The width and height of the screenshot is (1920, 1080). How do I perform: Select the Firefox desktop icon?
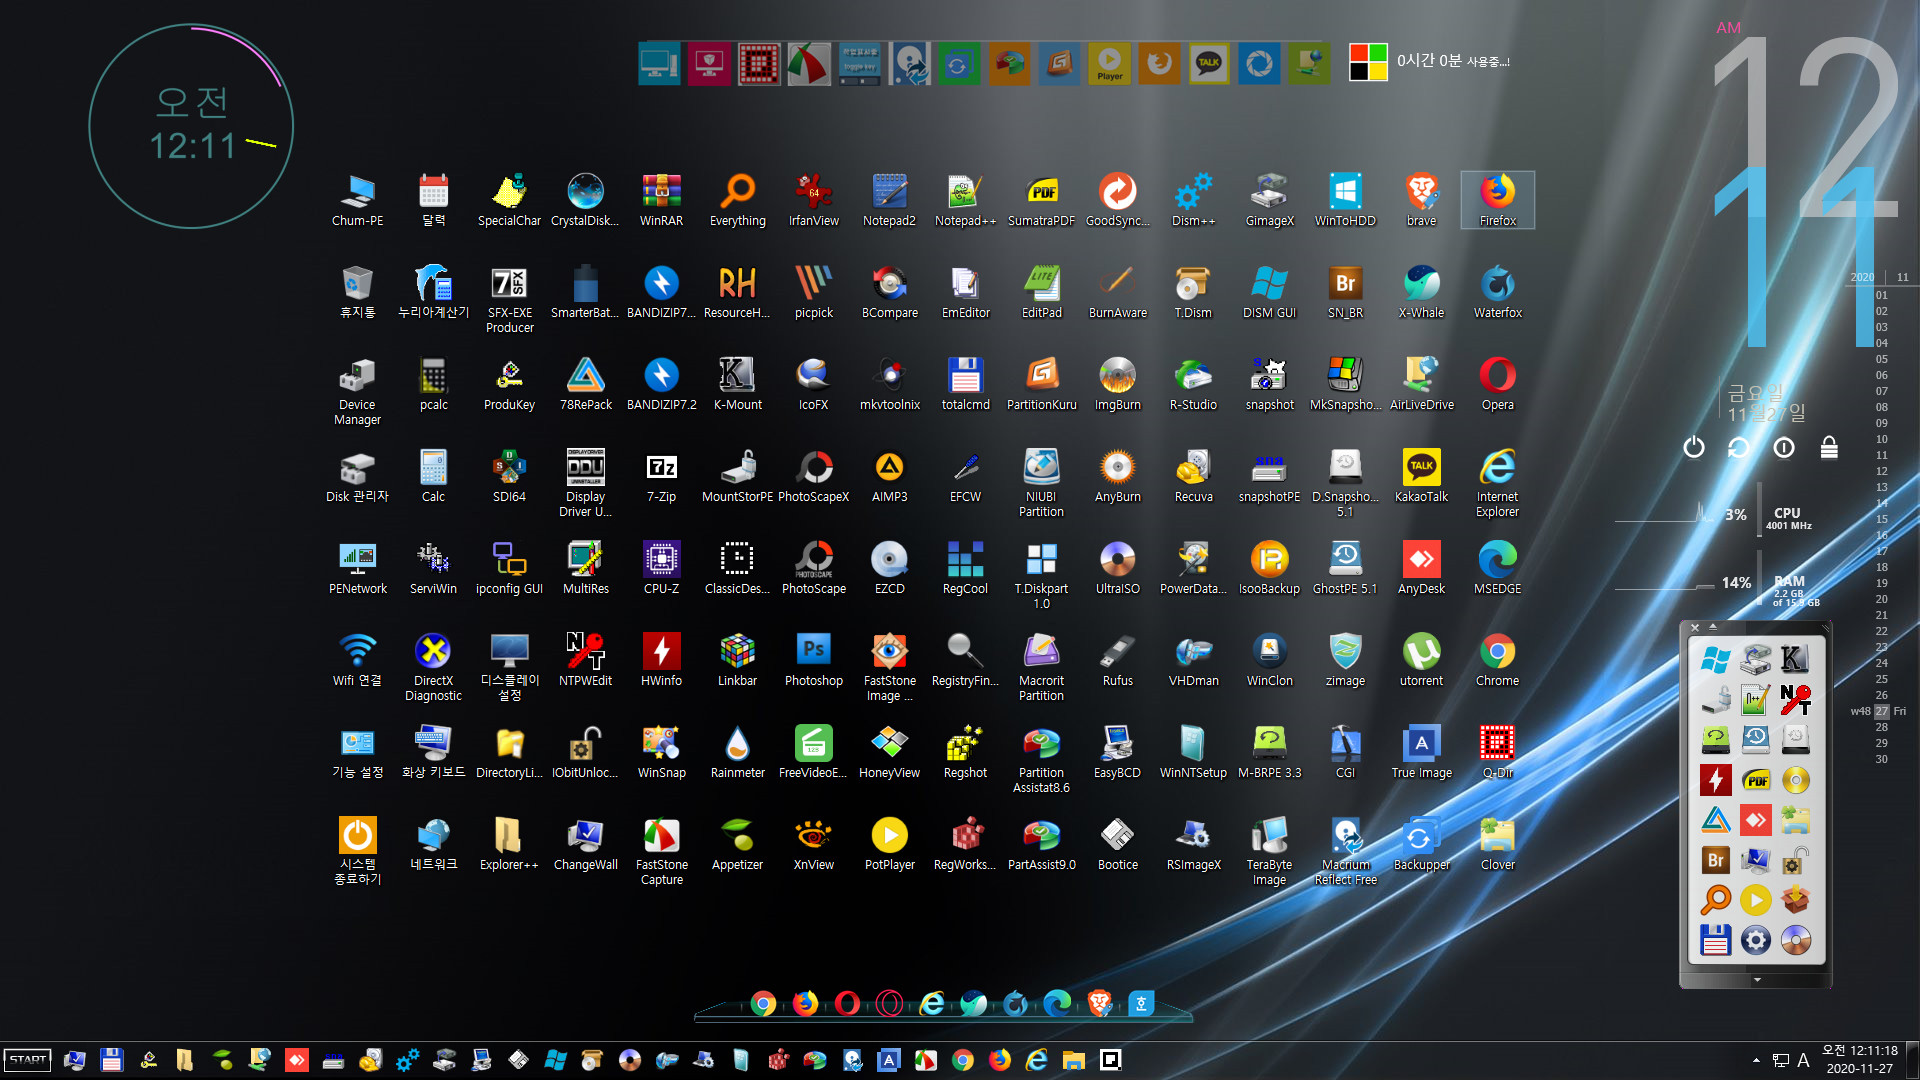pyautogui.click(x=1497, y=200)
